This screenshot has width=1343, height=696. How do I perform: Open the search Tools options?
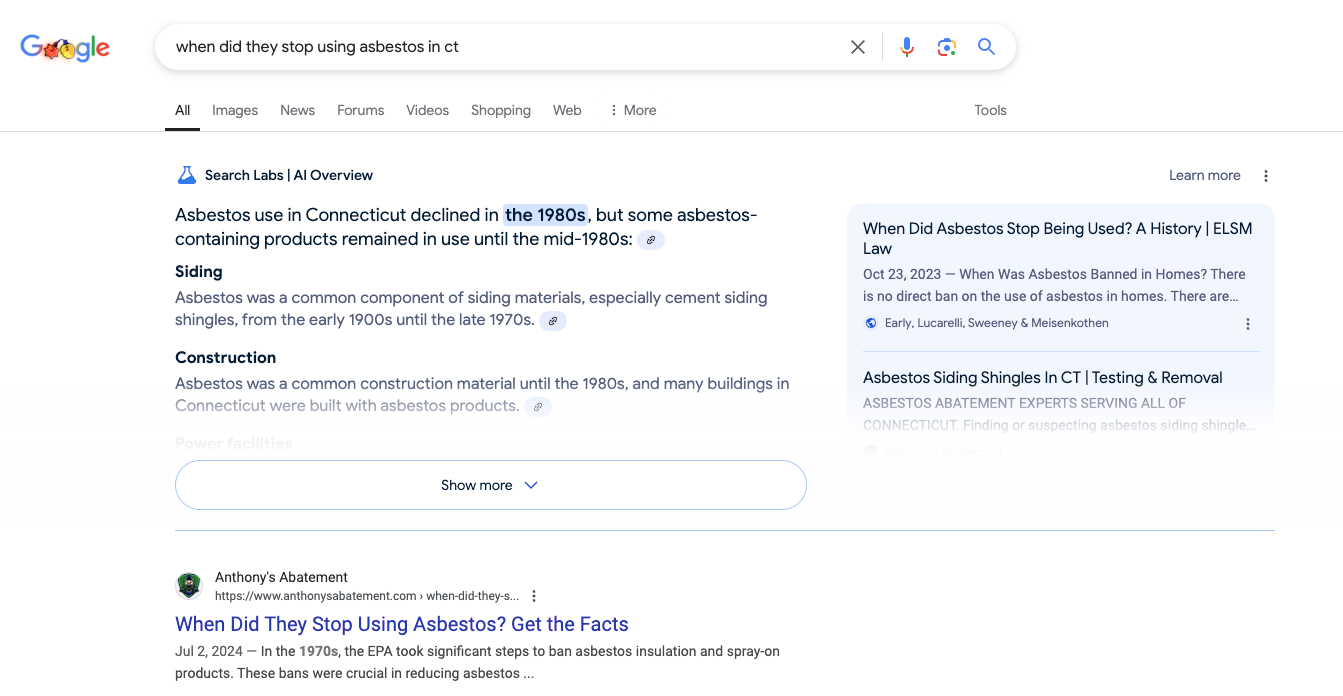(x=990, y=110)
